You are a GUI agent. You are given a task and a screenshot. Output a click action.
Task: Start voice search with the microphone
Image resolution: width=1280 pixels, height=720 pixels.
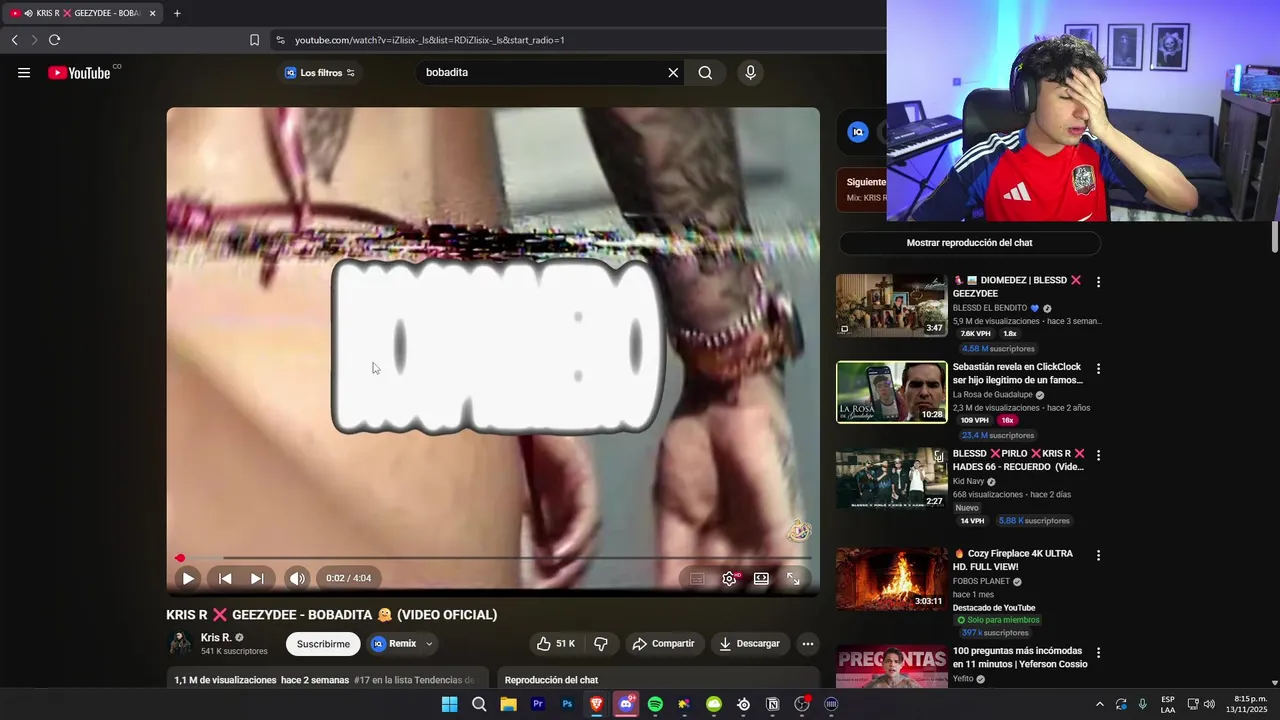pyautogui.click(x=750, y=72)
